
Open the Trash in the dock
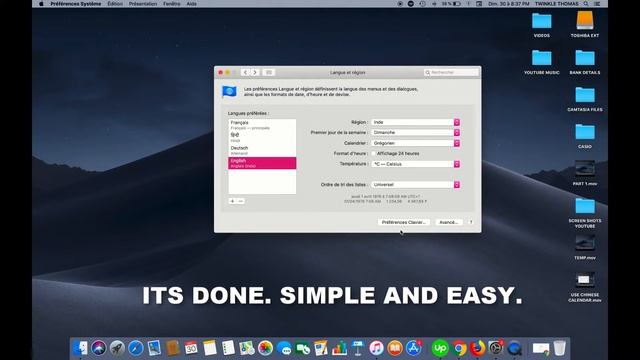[x=560, y=348]
